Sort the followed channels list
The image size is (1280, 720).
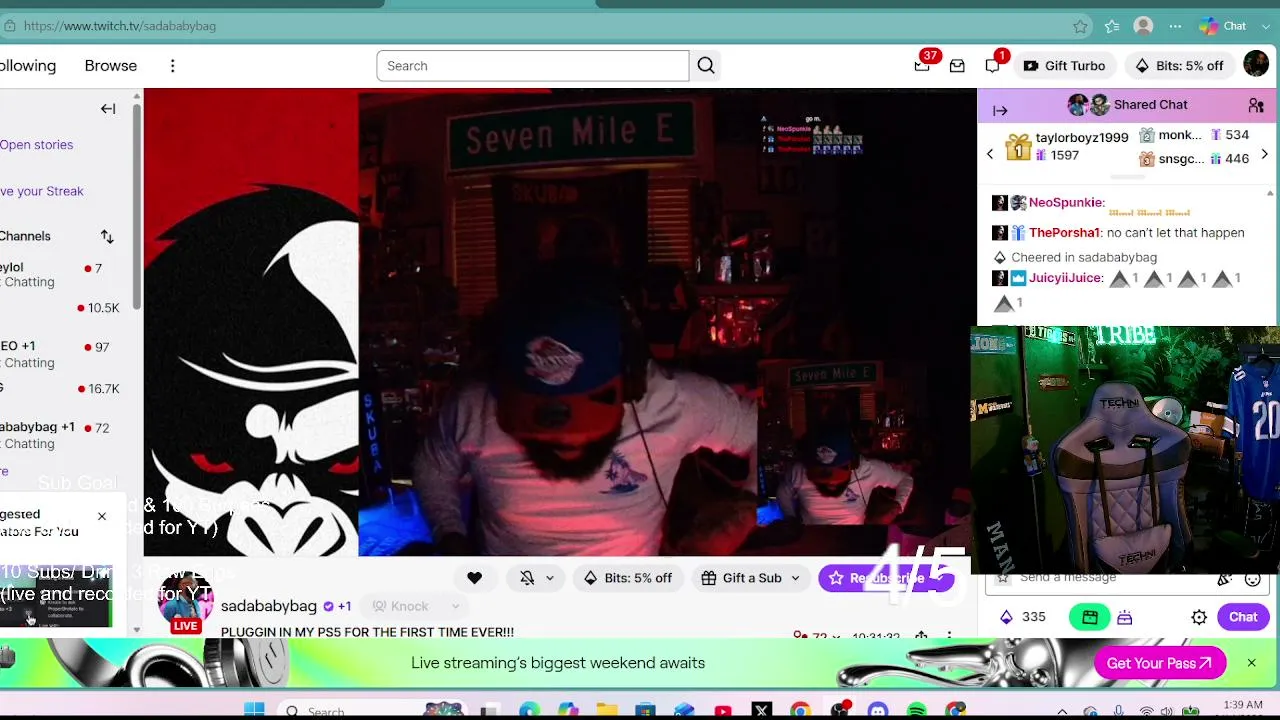coord(107,237)
